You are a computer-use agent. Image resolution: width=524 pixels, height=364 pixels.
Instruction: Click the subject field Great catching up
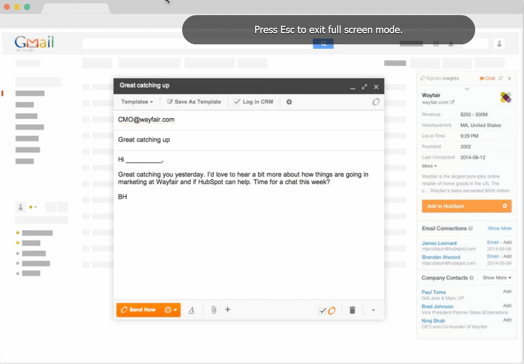click(x=249, y=140)
